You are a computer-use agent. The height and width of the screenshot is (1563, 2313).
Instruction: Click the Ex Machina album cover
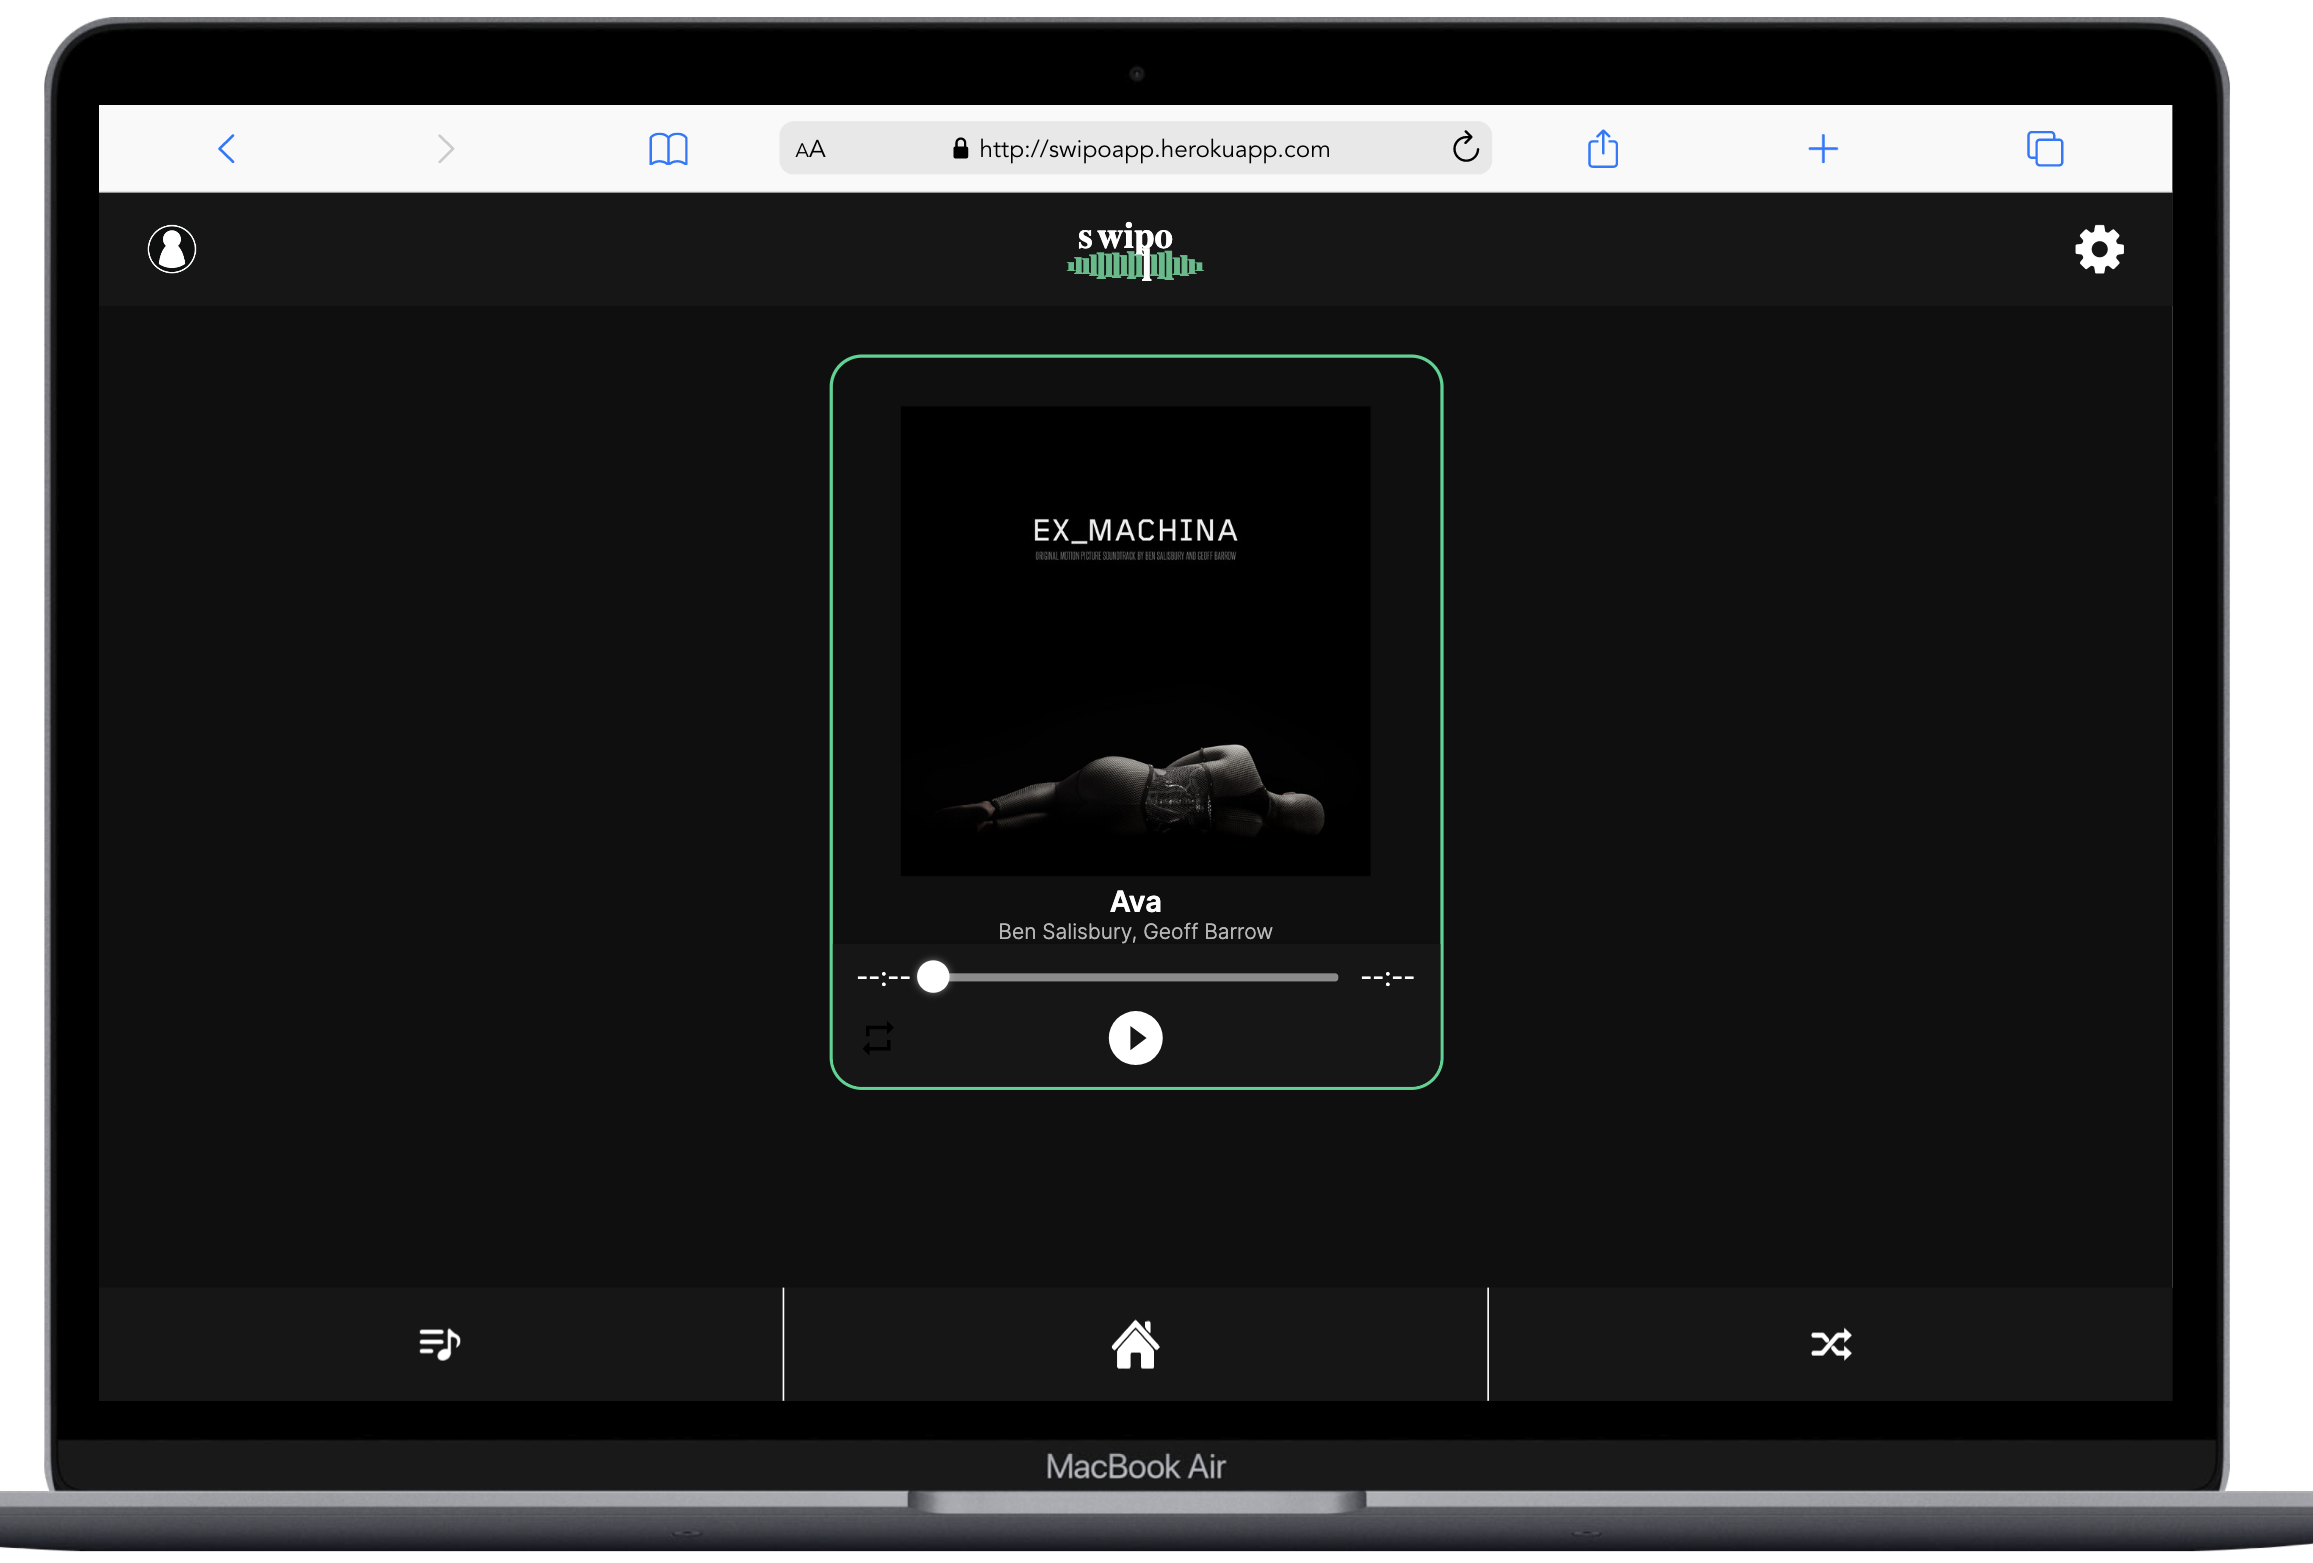click(x=1135, y=640)
